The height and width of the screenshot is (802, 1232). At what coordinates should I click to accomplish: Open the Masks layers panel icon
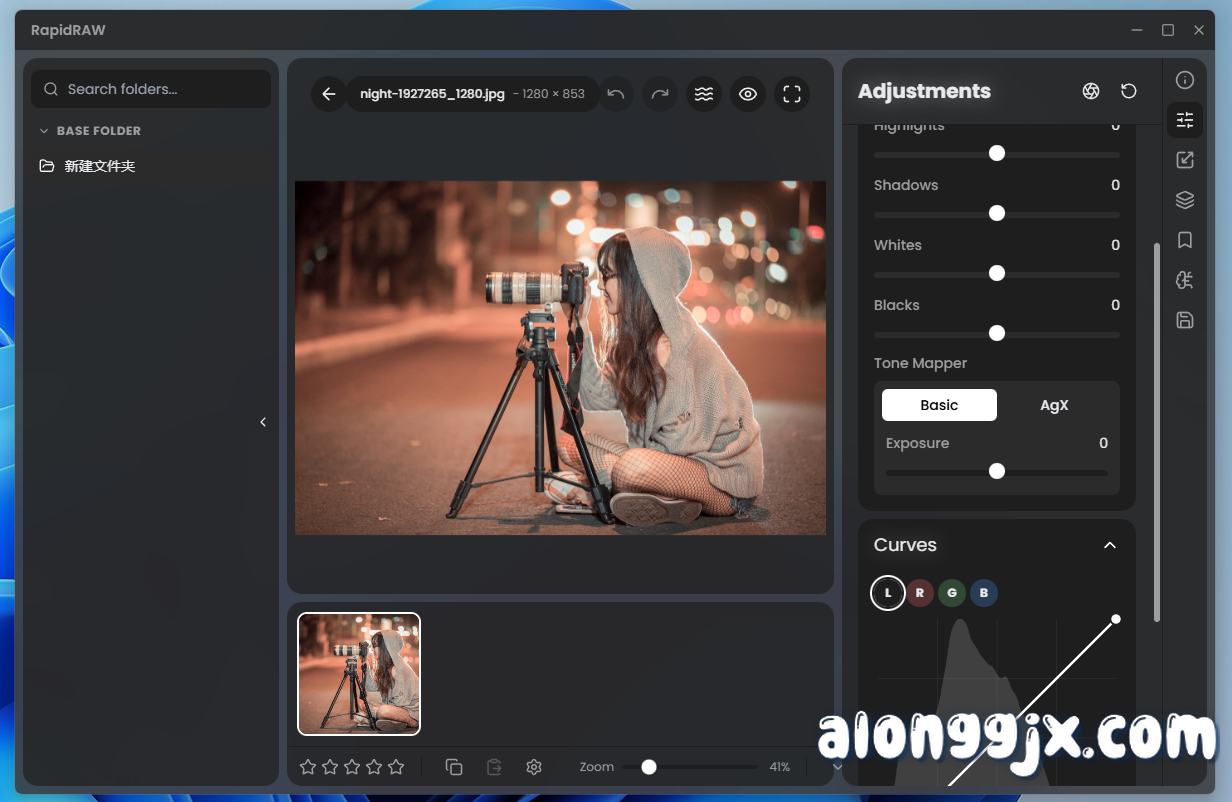1185,200
